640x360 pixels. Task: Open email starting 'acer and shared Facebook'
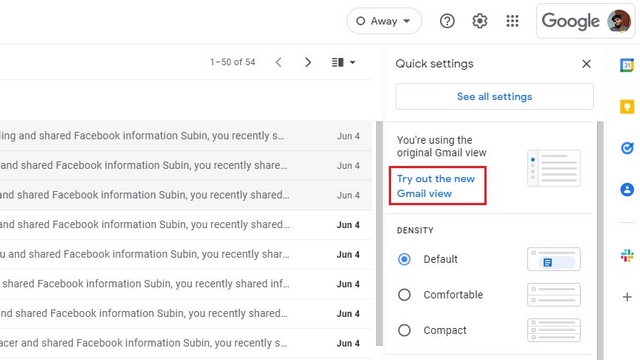point(186,343)
